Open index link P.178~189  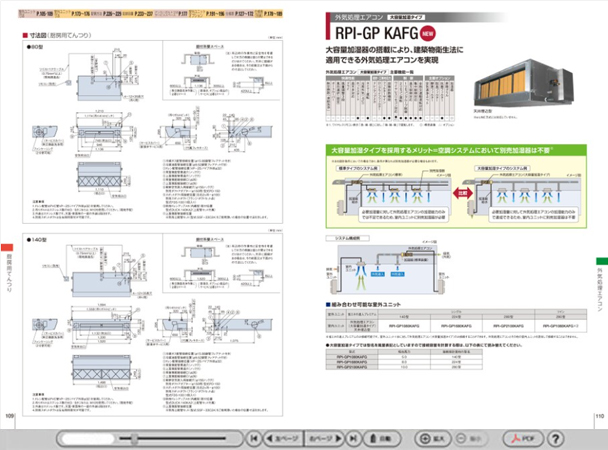tap(269, 14)
